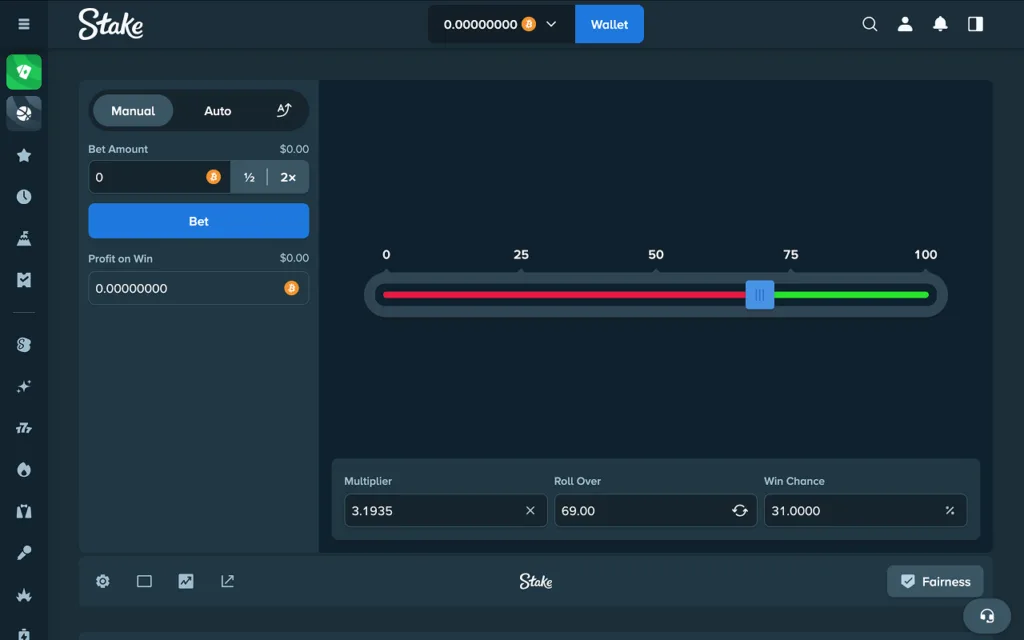This screenshot has height=640, width=1024.
Task: Click the search magnifier icon
Action: 869,24
